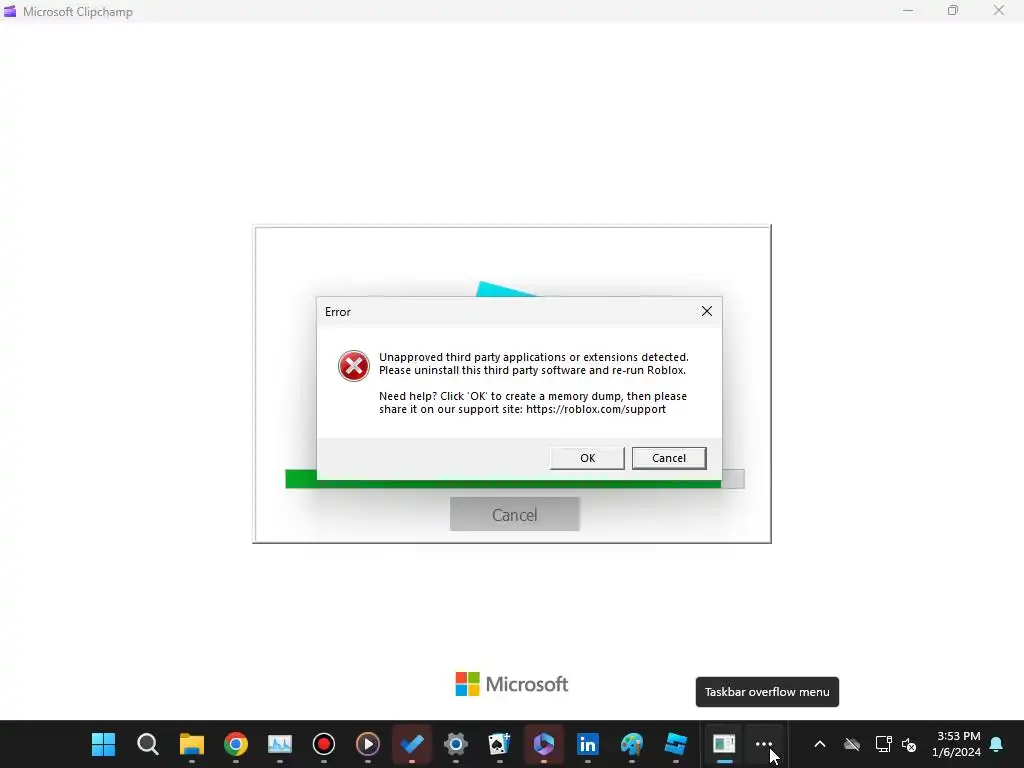Select the active Roblox installer taskbar icon
This screenshot has width=1024, height=768.
pyautogui.click(x=724, y=744)
